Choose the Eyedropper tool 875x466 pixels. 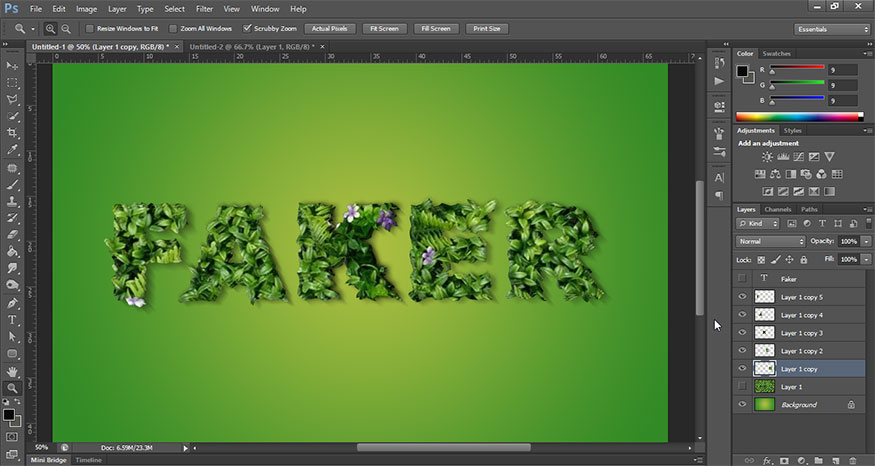point(12,149)
